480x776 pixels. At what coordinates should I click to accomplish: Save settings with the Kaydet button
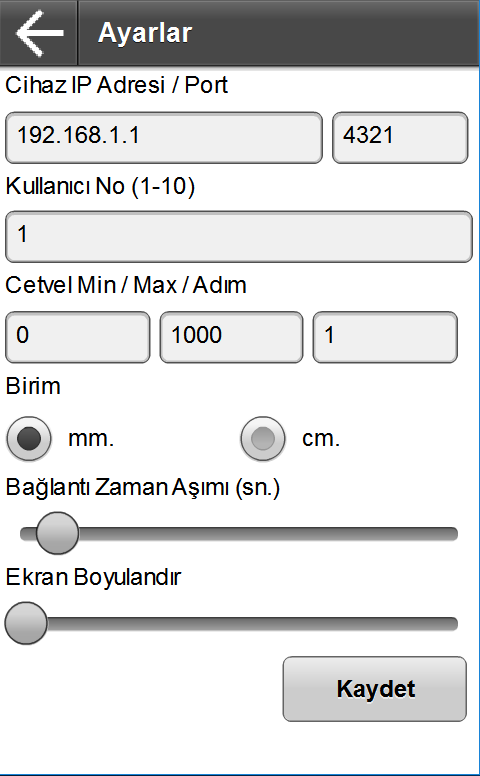[375, 689]
